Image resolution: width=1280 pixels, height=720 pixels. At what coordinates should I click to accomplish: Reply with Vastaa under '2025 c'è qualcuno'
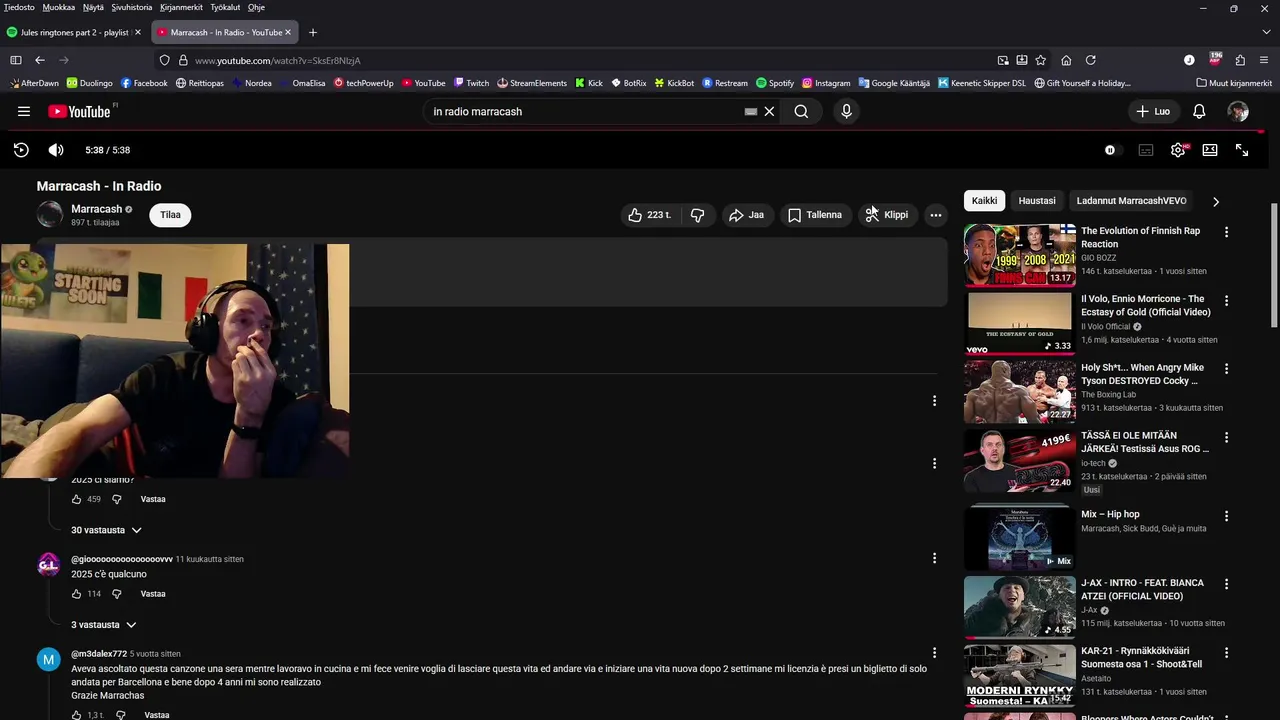pos(153,594)
